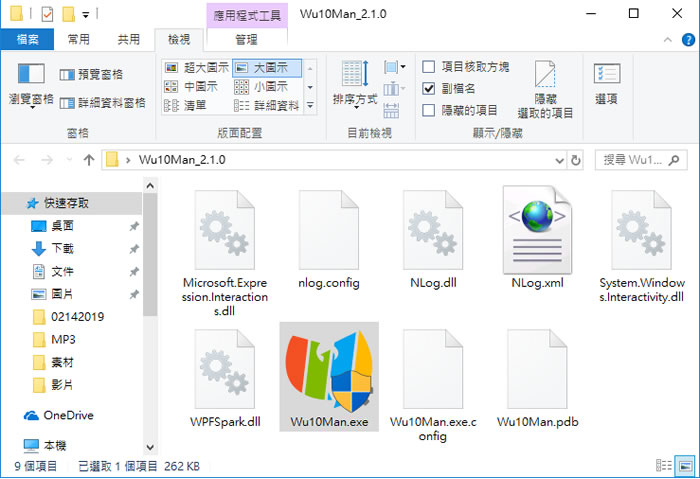Screen dimensions: 700x479
Task: Click the add columns icon
Action: [394, 89]
